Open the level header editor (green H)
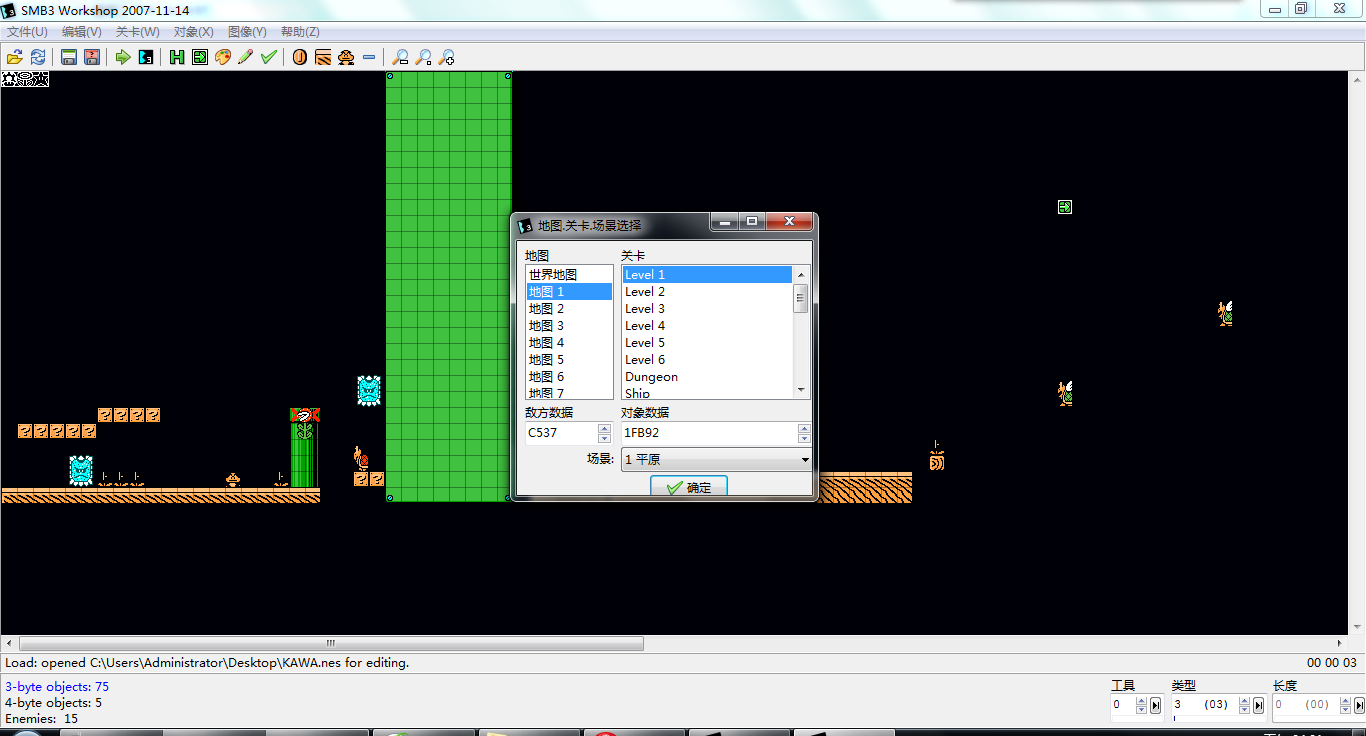Image resolution: width=1366 pixels, height=736 pixels. 177,57
